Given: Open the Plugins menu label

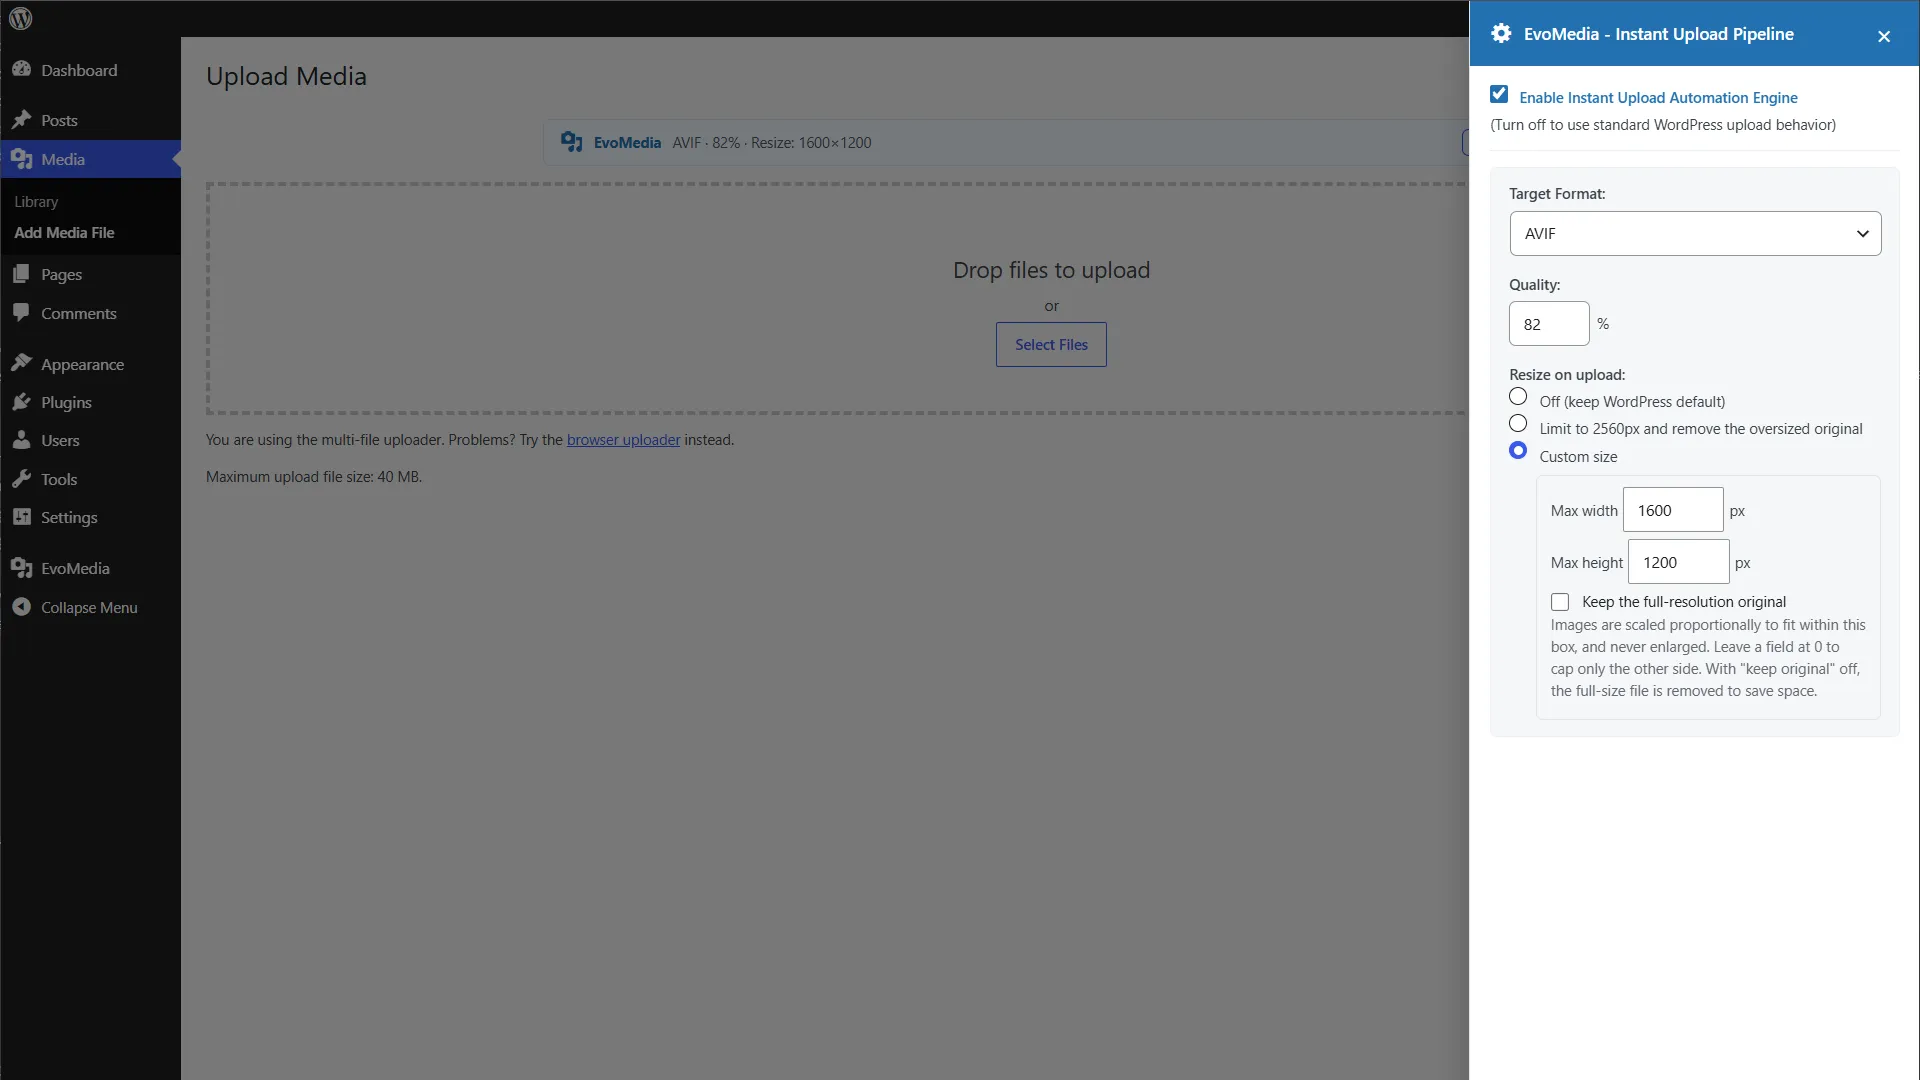Looking at the screenshot, I should [x=66, y=402].
